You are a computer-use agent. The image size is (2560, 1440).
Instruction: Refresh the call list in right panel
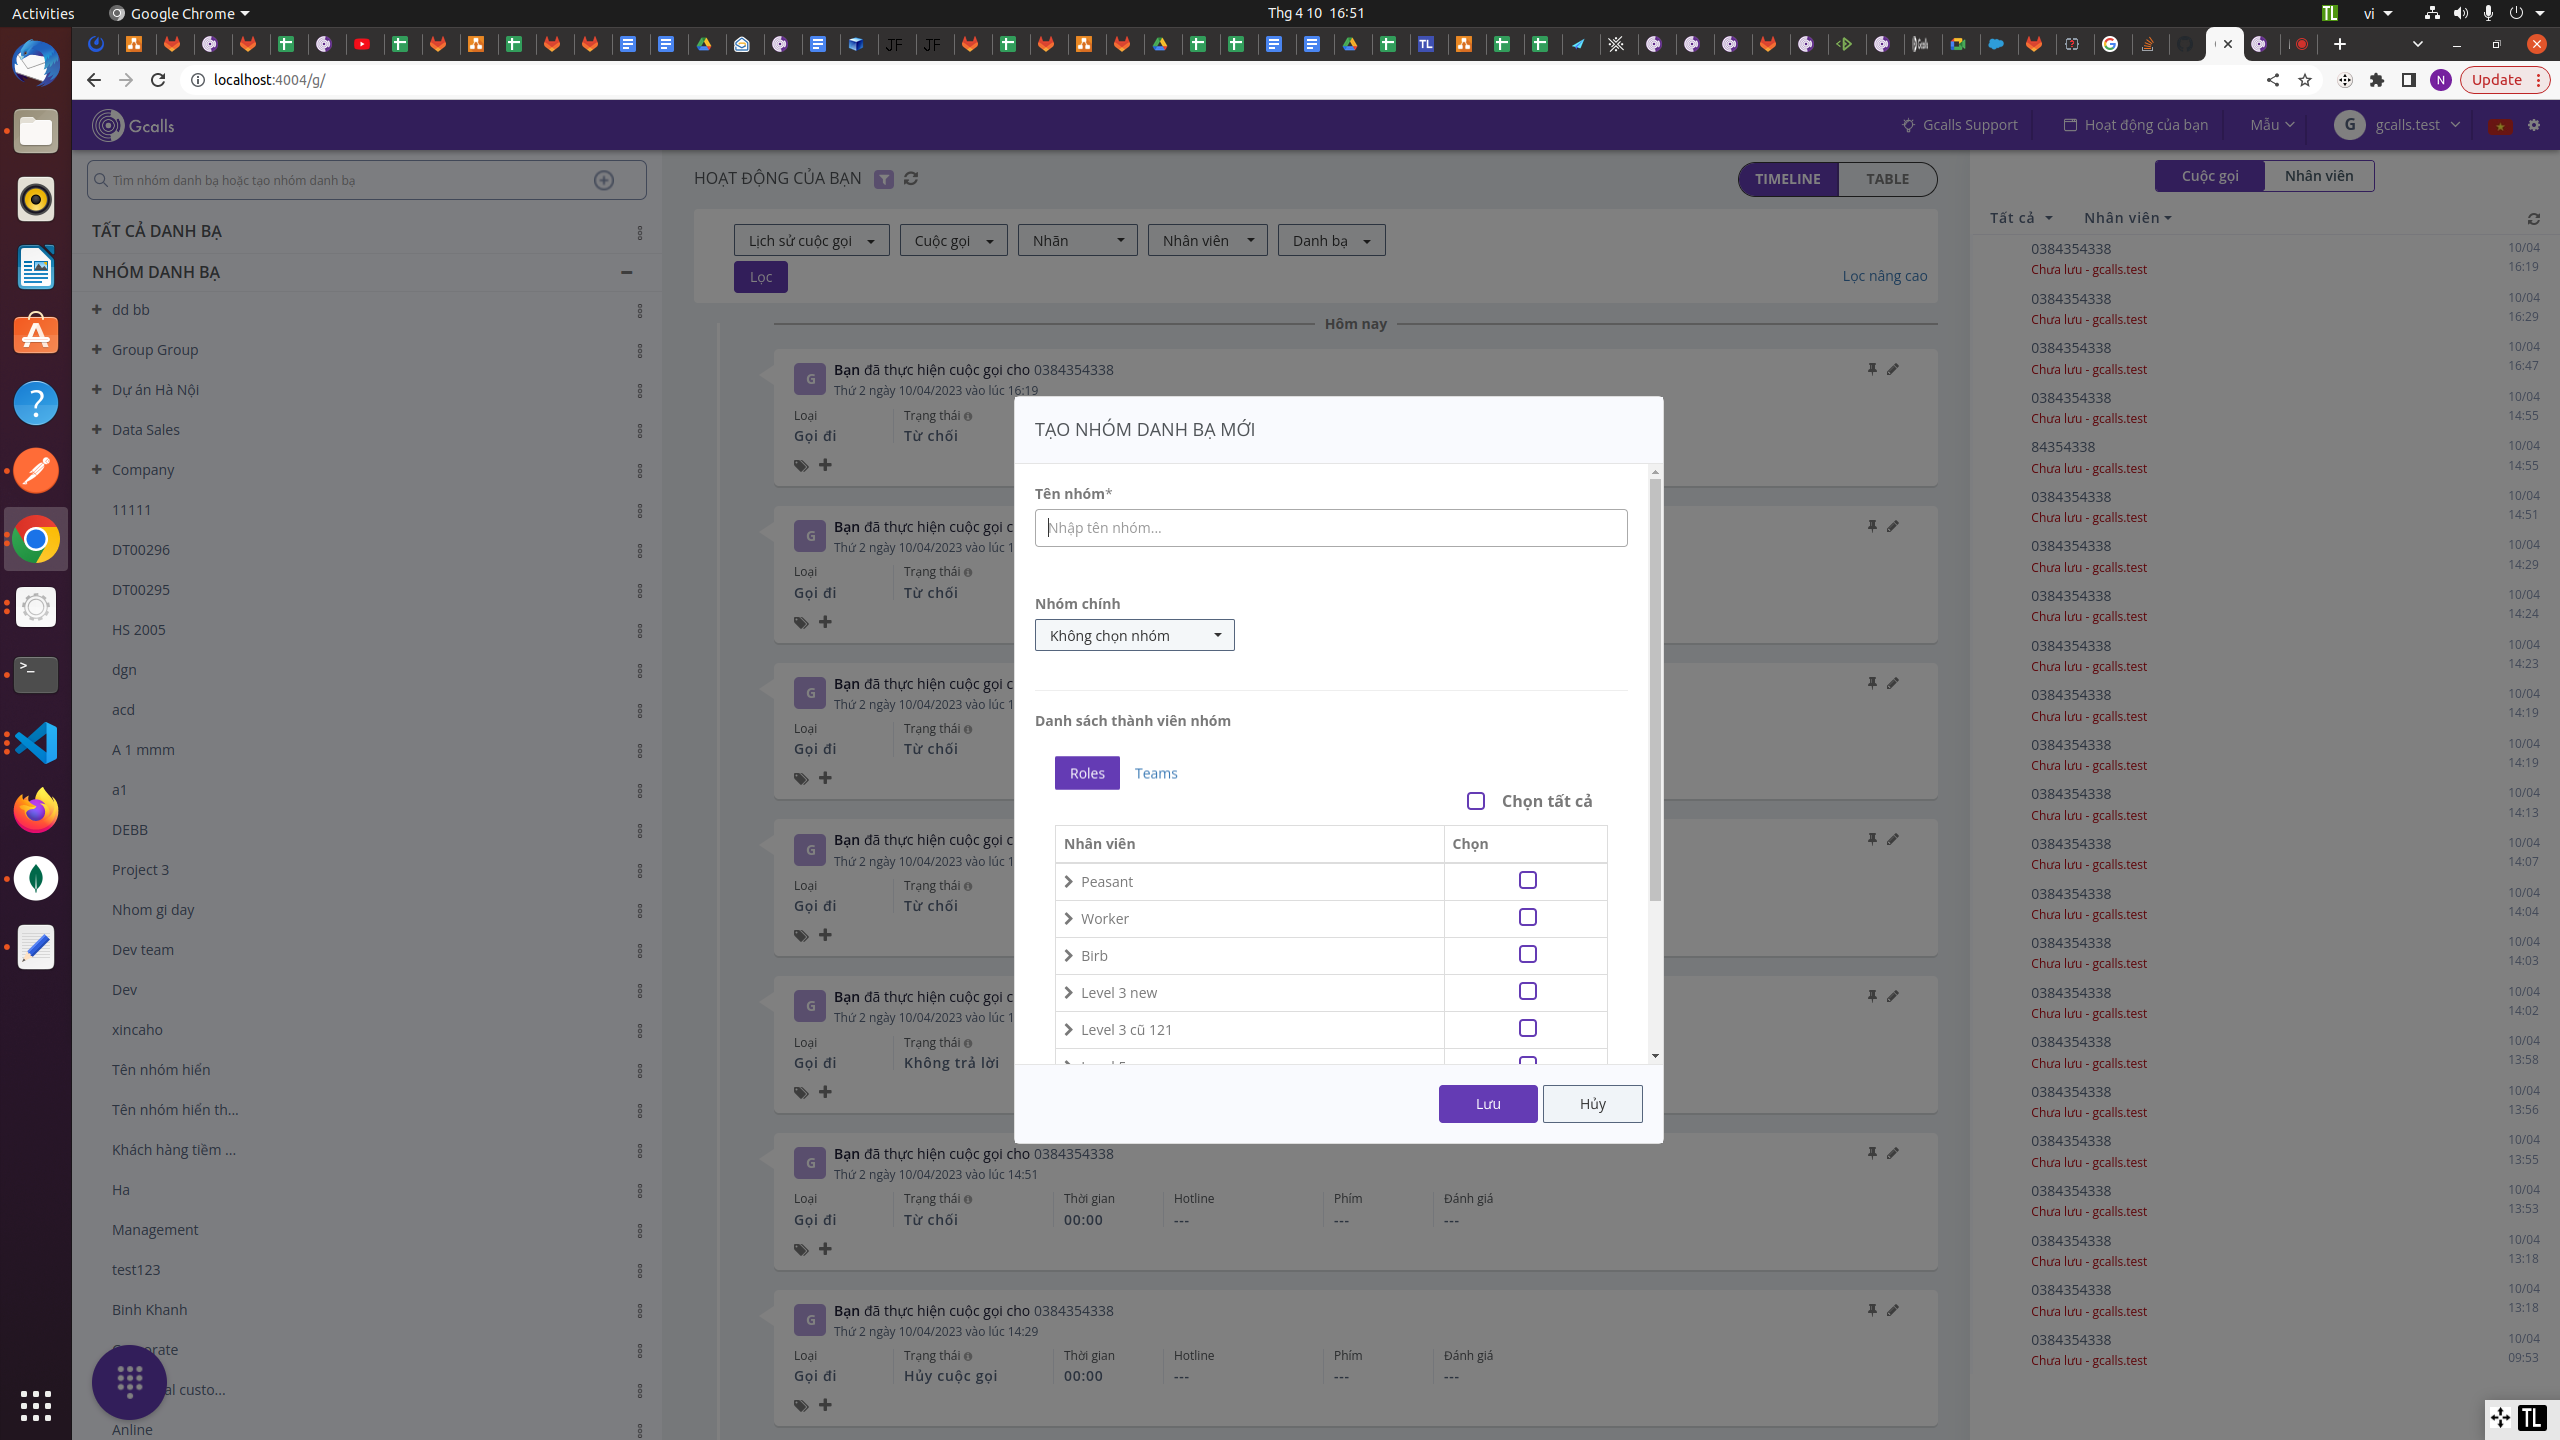tap(2533, 219)
